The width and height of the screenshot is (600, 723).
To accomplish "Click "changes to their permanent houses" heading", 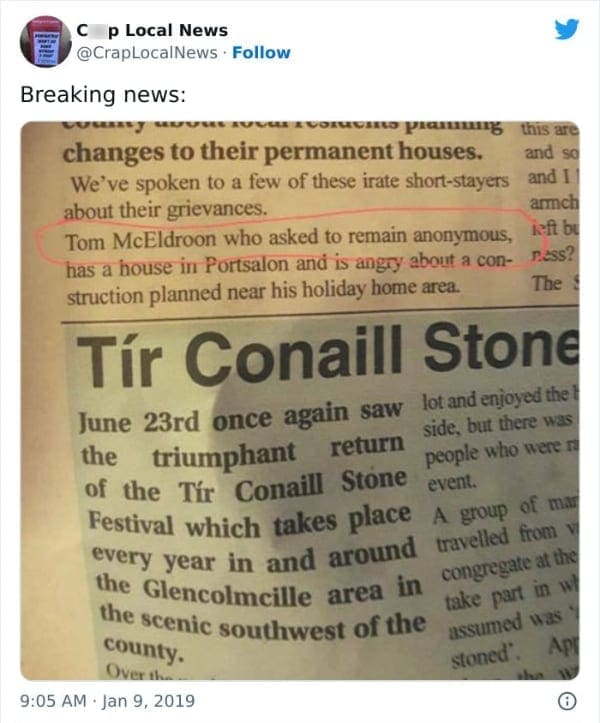I will coord(273,155).
